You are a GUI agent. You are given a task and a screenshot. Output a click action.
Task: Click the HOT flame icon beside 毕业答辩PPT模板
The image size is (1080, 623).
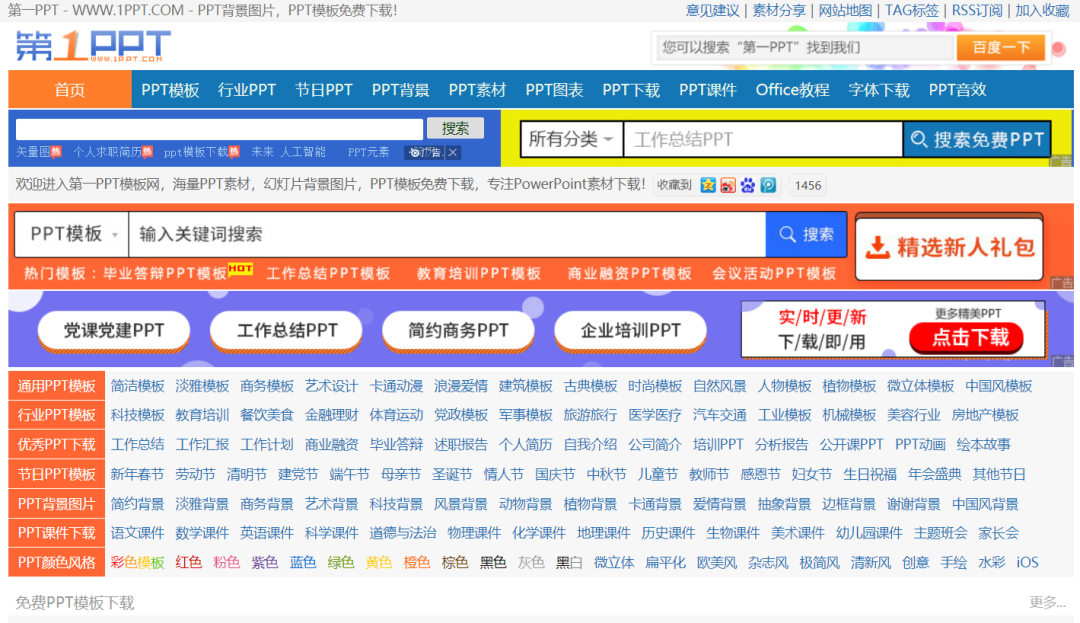tap(239, 270)
